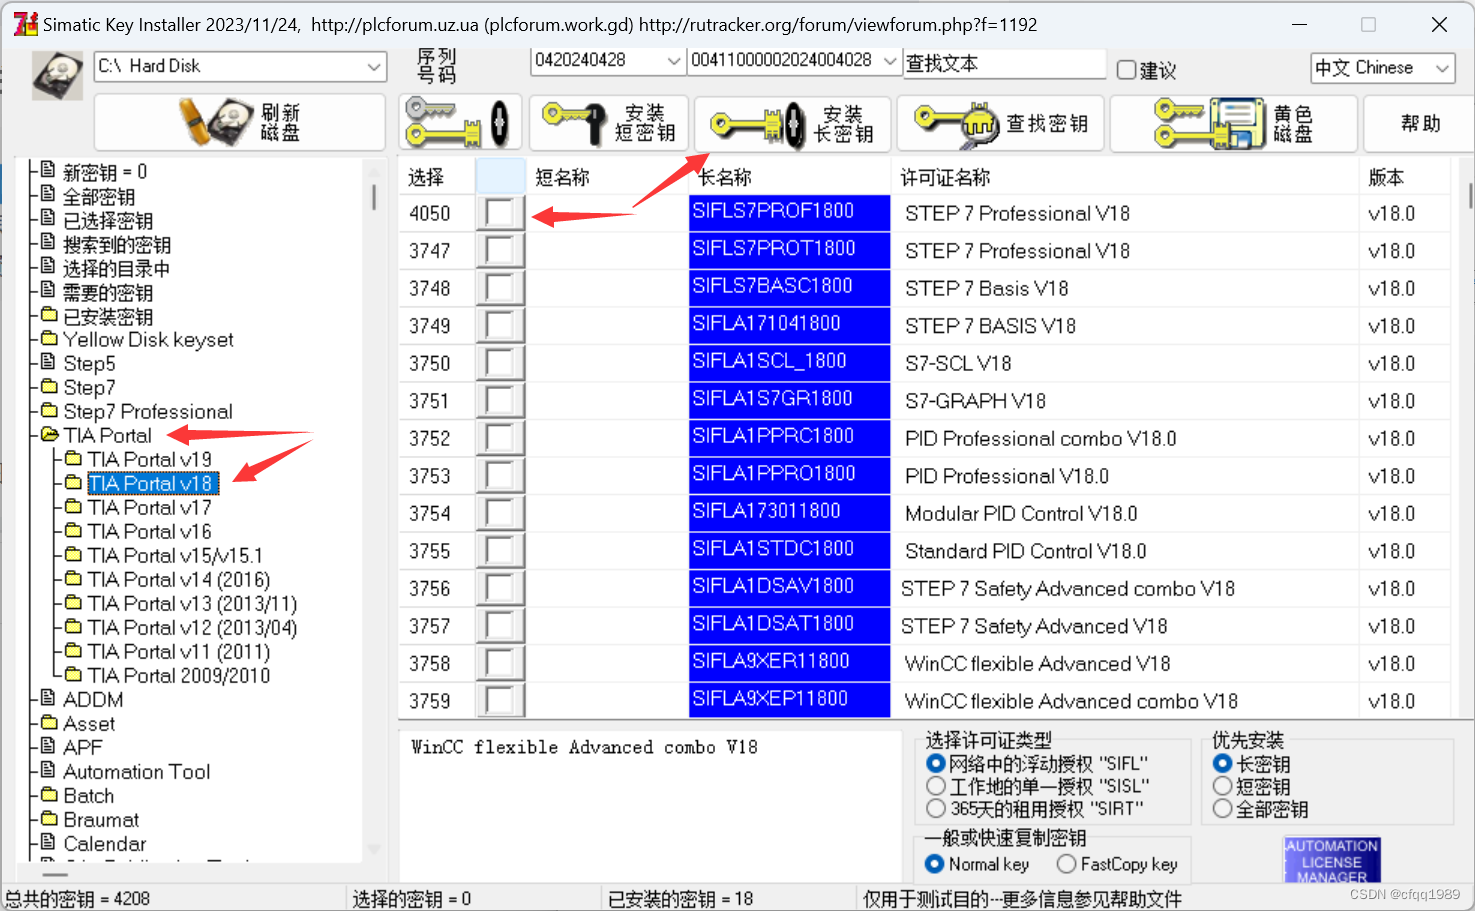Click the install long key button
This screenshot has width=1475, height=911.
(x=792, y=123)
